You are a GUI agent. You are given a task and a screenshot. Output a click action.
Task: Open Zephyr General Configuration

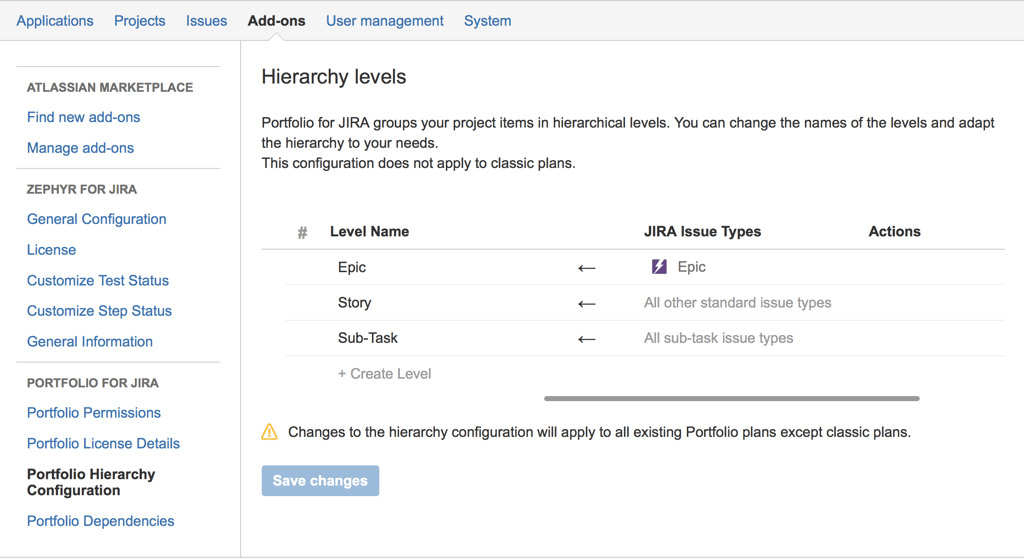coord(97,219)
